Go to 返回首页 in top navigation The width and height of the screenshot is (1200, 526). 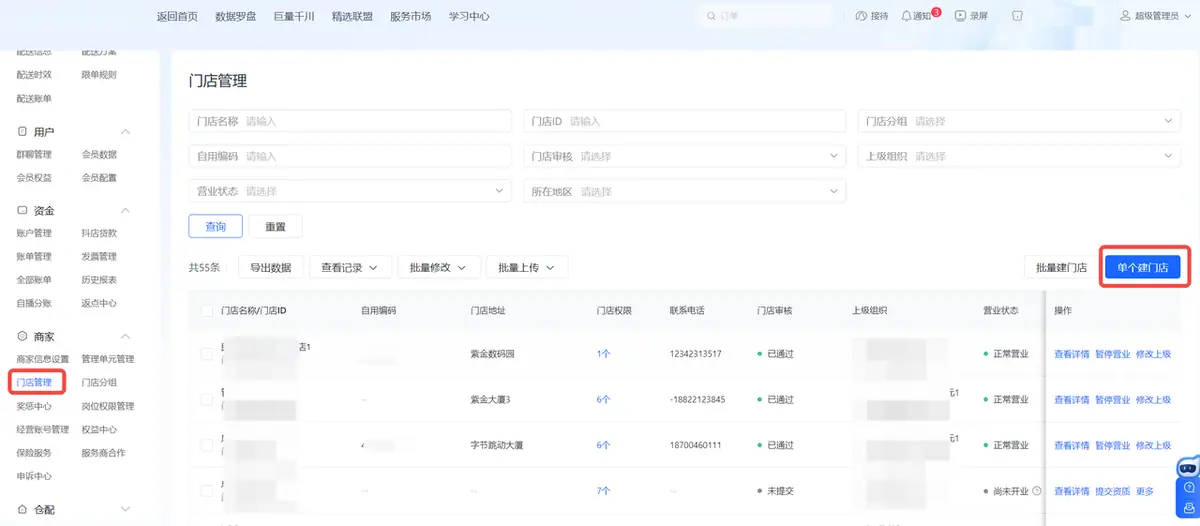(x=177, y=16)
